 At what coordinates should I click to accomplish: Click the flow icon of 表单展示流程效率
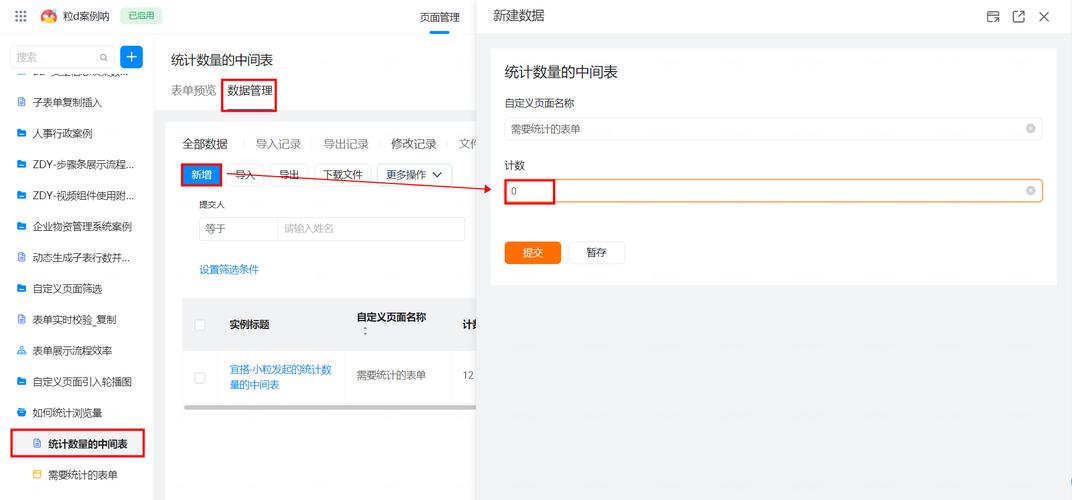point(21,351)
